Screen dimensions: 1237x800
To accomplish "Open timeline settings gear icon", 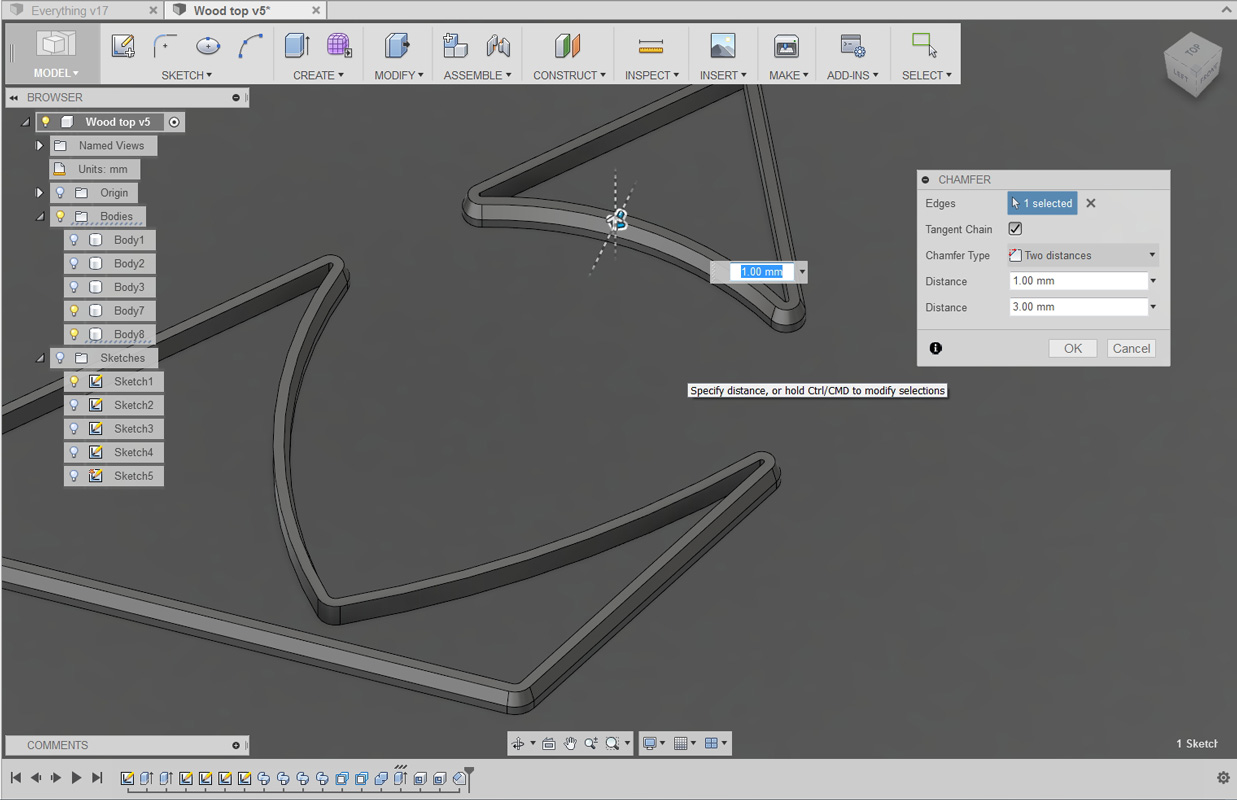I will 1223,777.
